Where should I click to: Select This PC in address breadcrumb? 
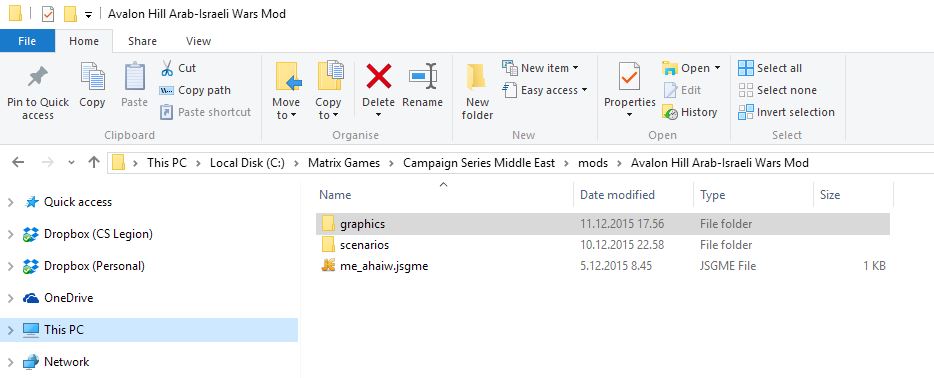tap(166, 163)
